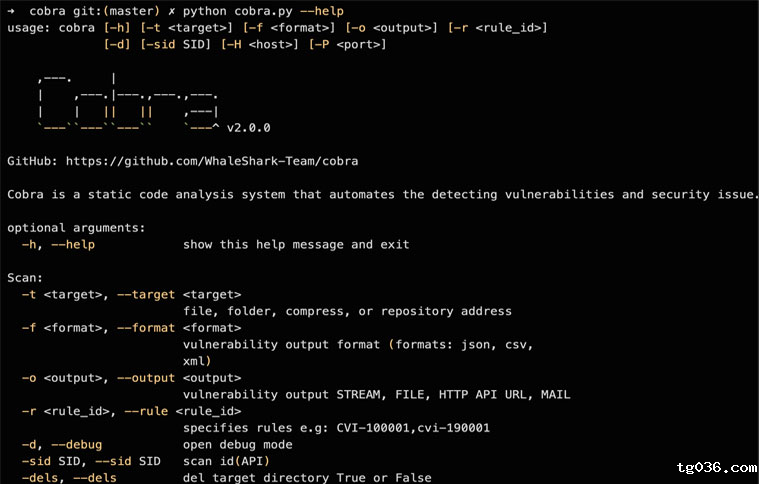Click the 'optional arguments:' heading
The image size is (759, 484).
76,228
